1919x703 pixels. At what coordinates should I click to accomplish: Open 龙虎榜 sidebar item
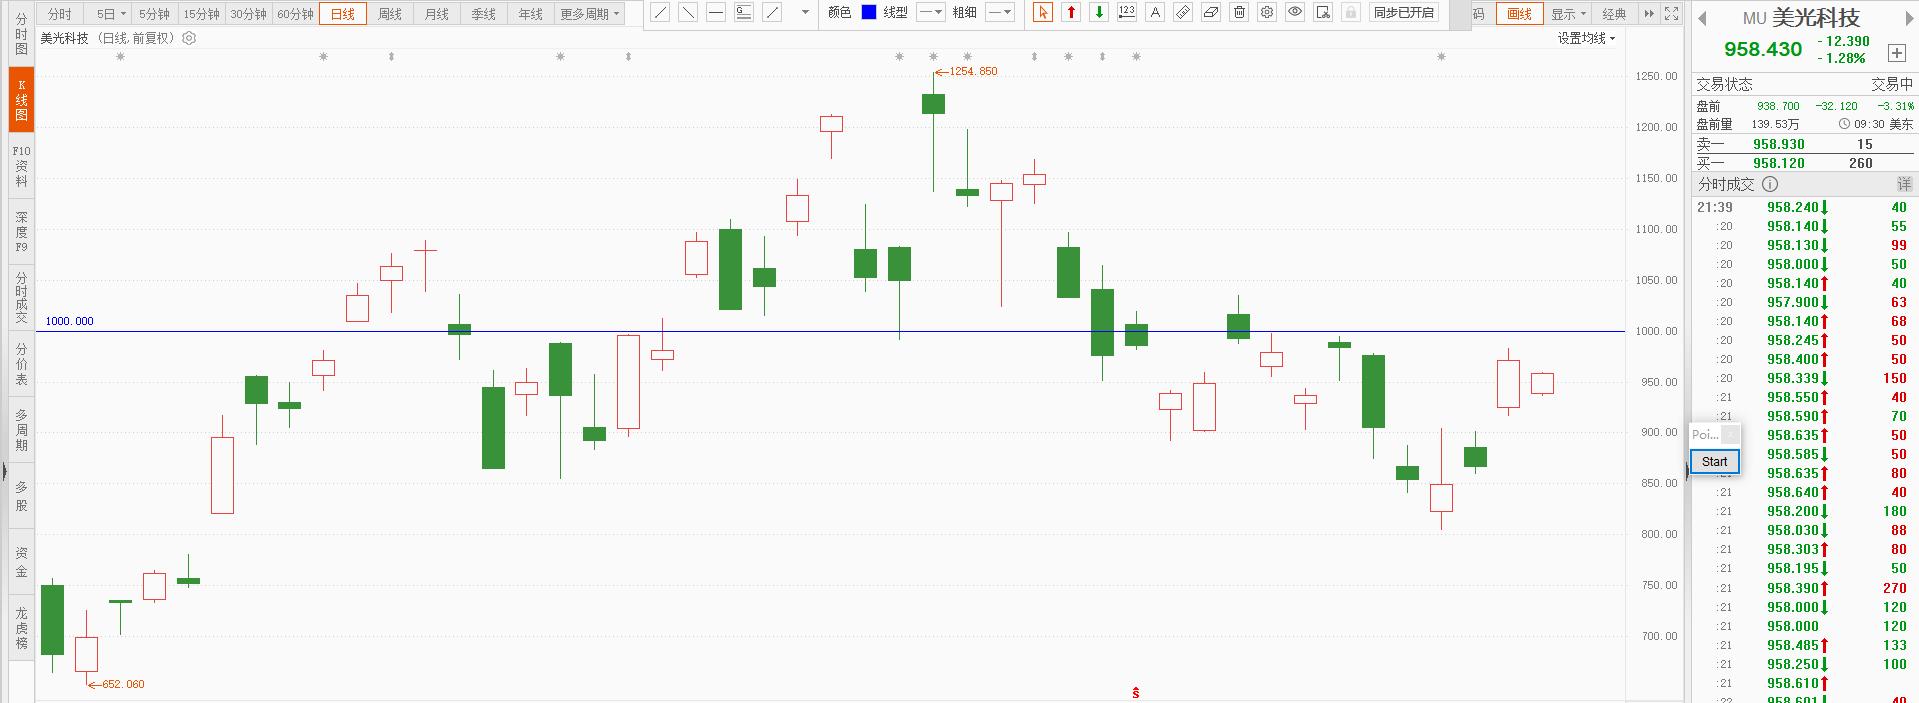click(21, 627)
